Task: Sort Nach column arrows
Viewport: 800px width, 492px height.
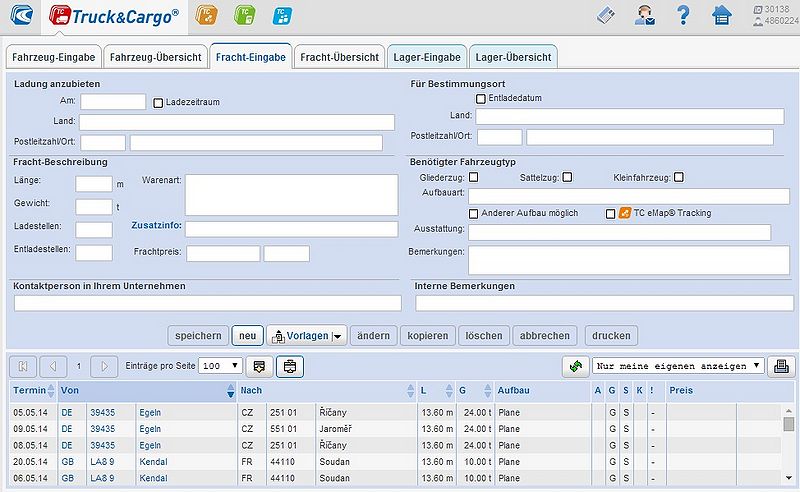Action: pyautogui.click(x=411, y=391)
